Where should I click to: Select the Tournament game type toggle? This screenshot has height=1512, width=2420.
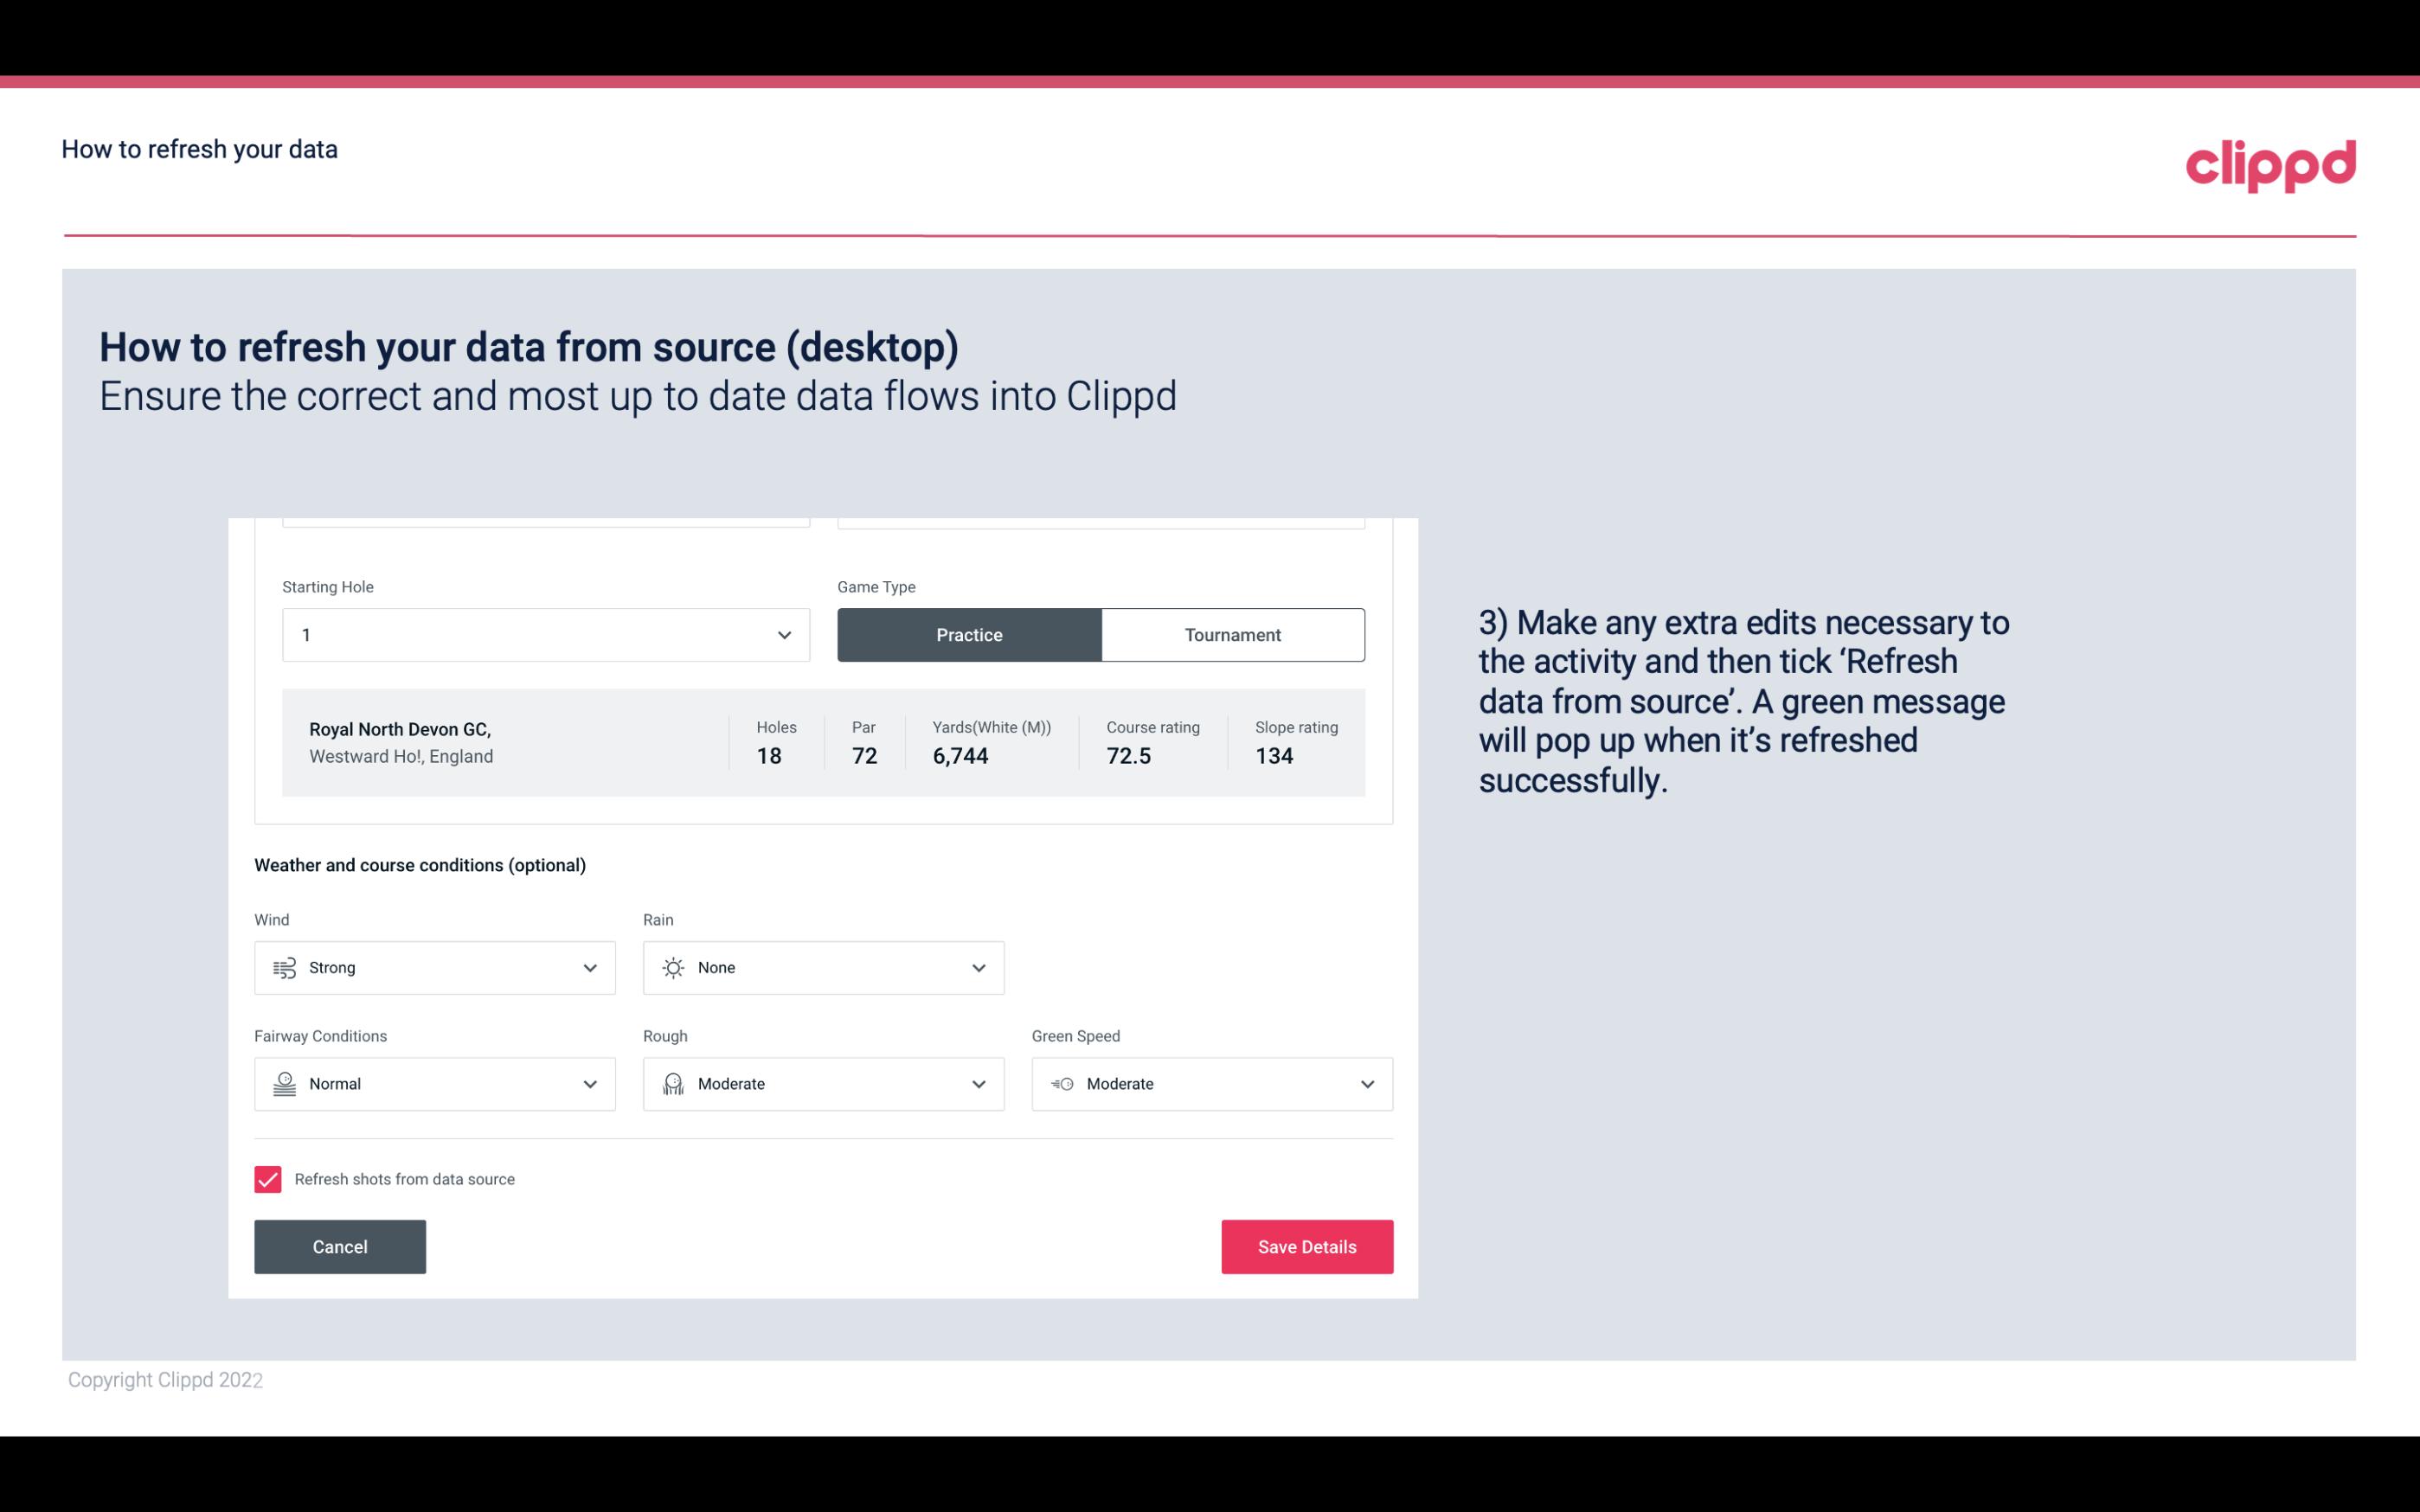point(1232,634)
